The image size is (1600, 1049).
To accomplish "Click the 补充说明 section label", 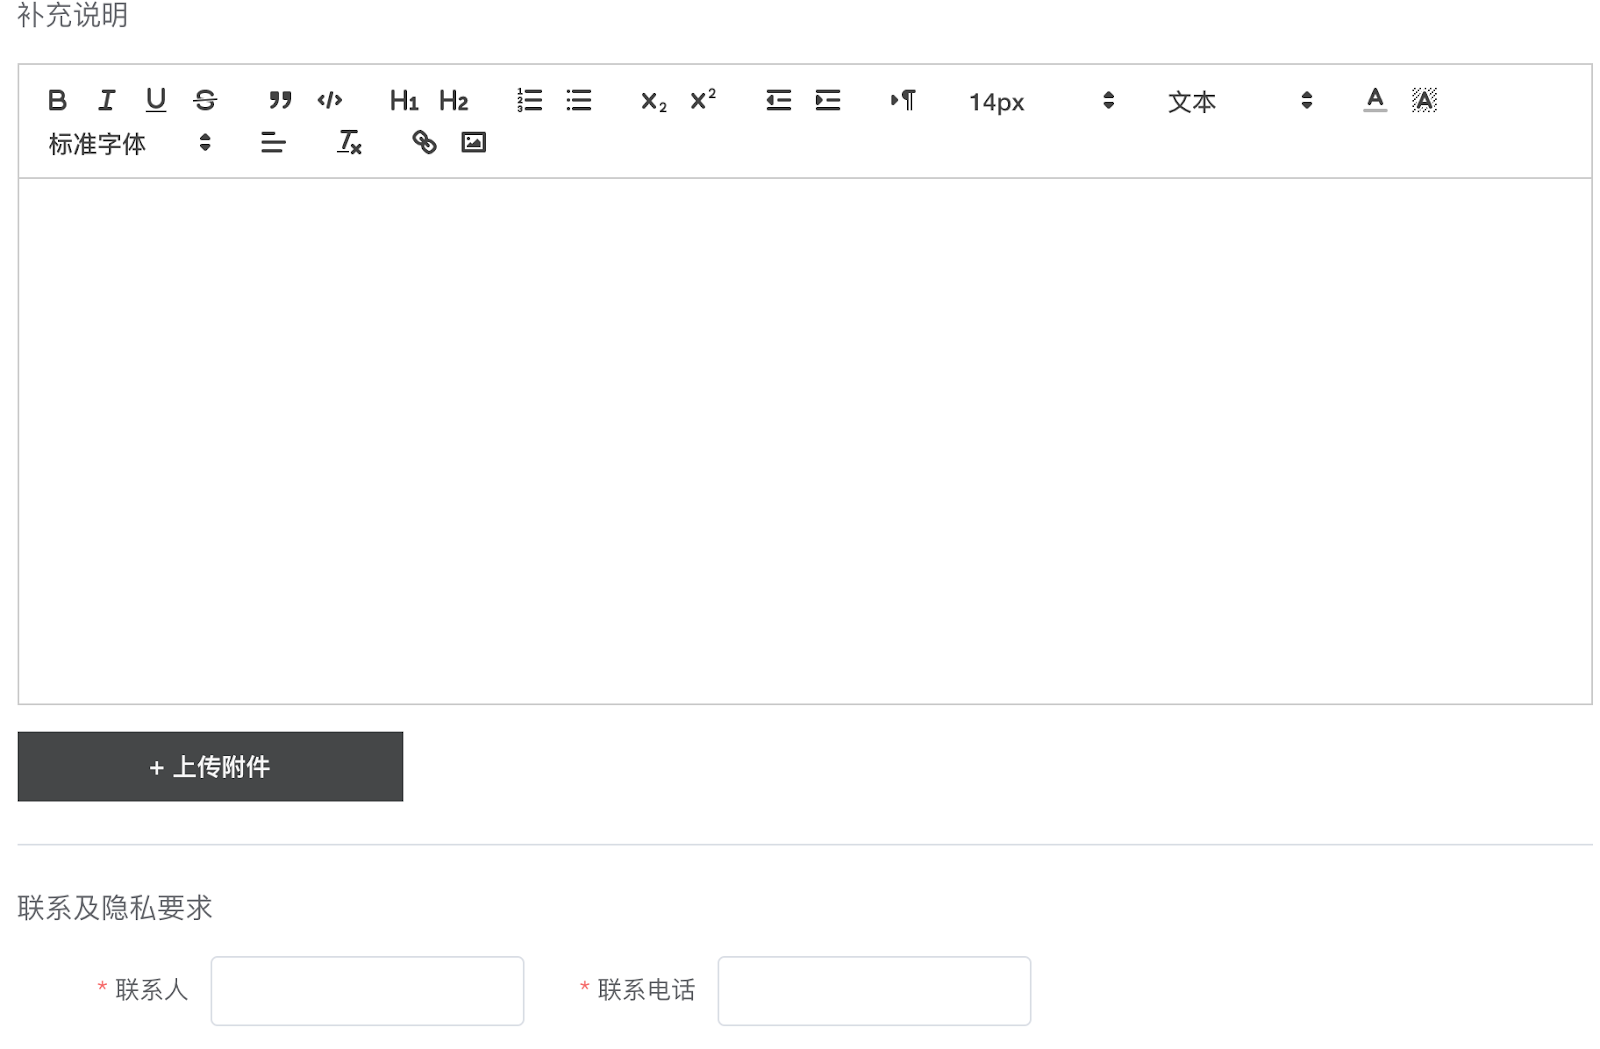I will click(72, 15).
